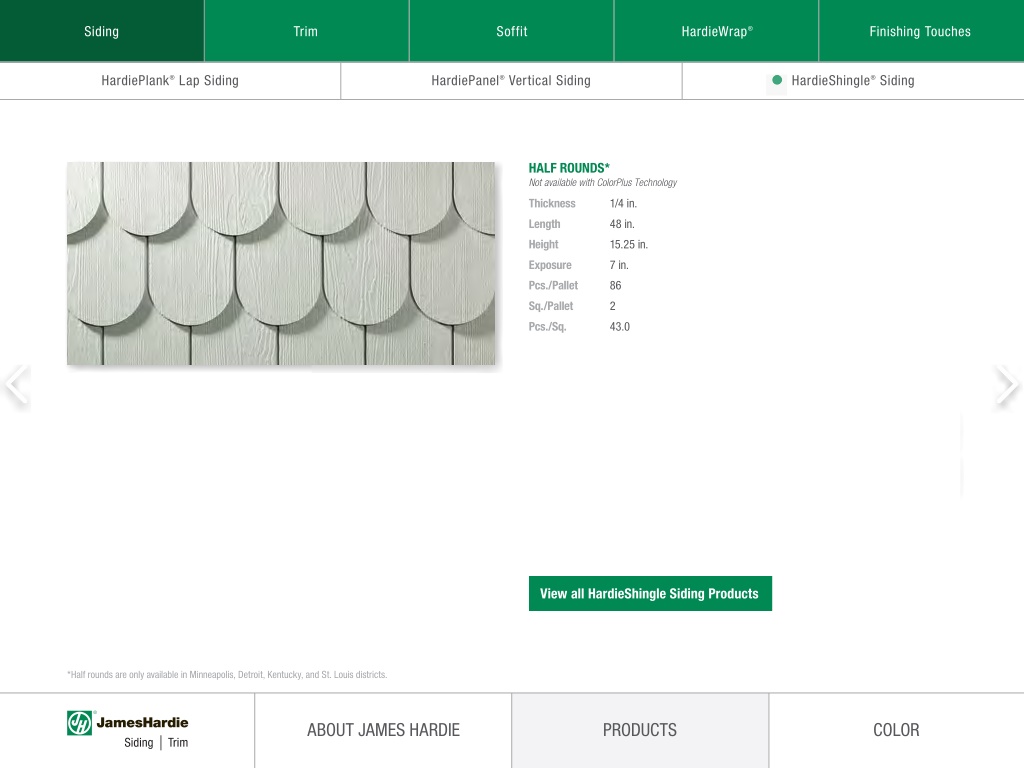Click the Height value '15.25 in.'
Viewport: 1024px width, 768px height.
pyautogui.click(x=628, y=245)
